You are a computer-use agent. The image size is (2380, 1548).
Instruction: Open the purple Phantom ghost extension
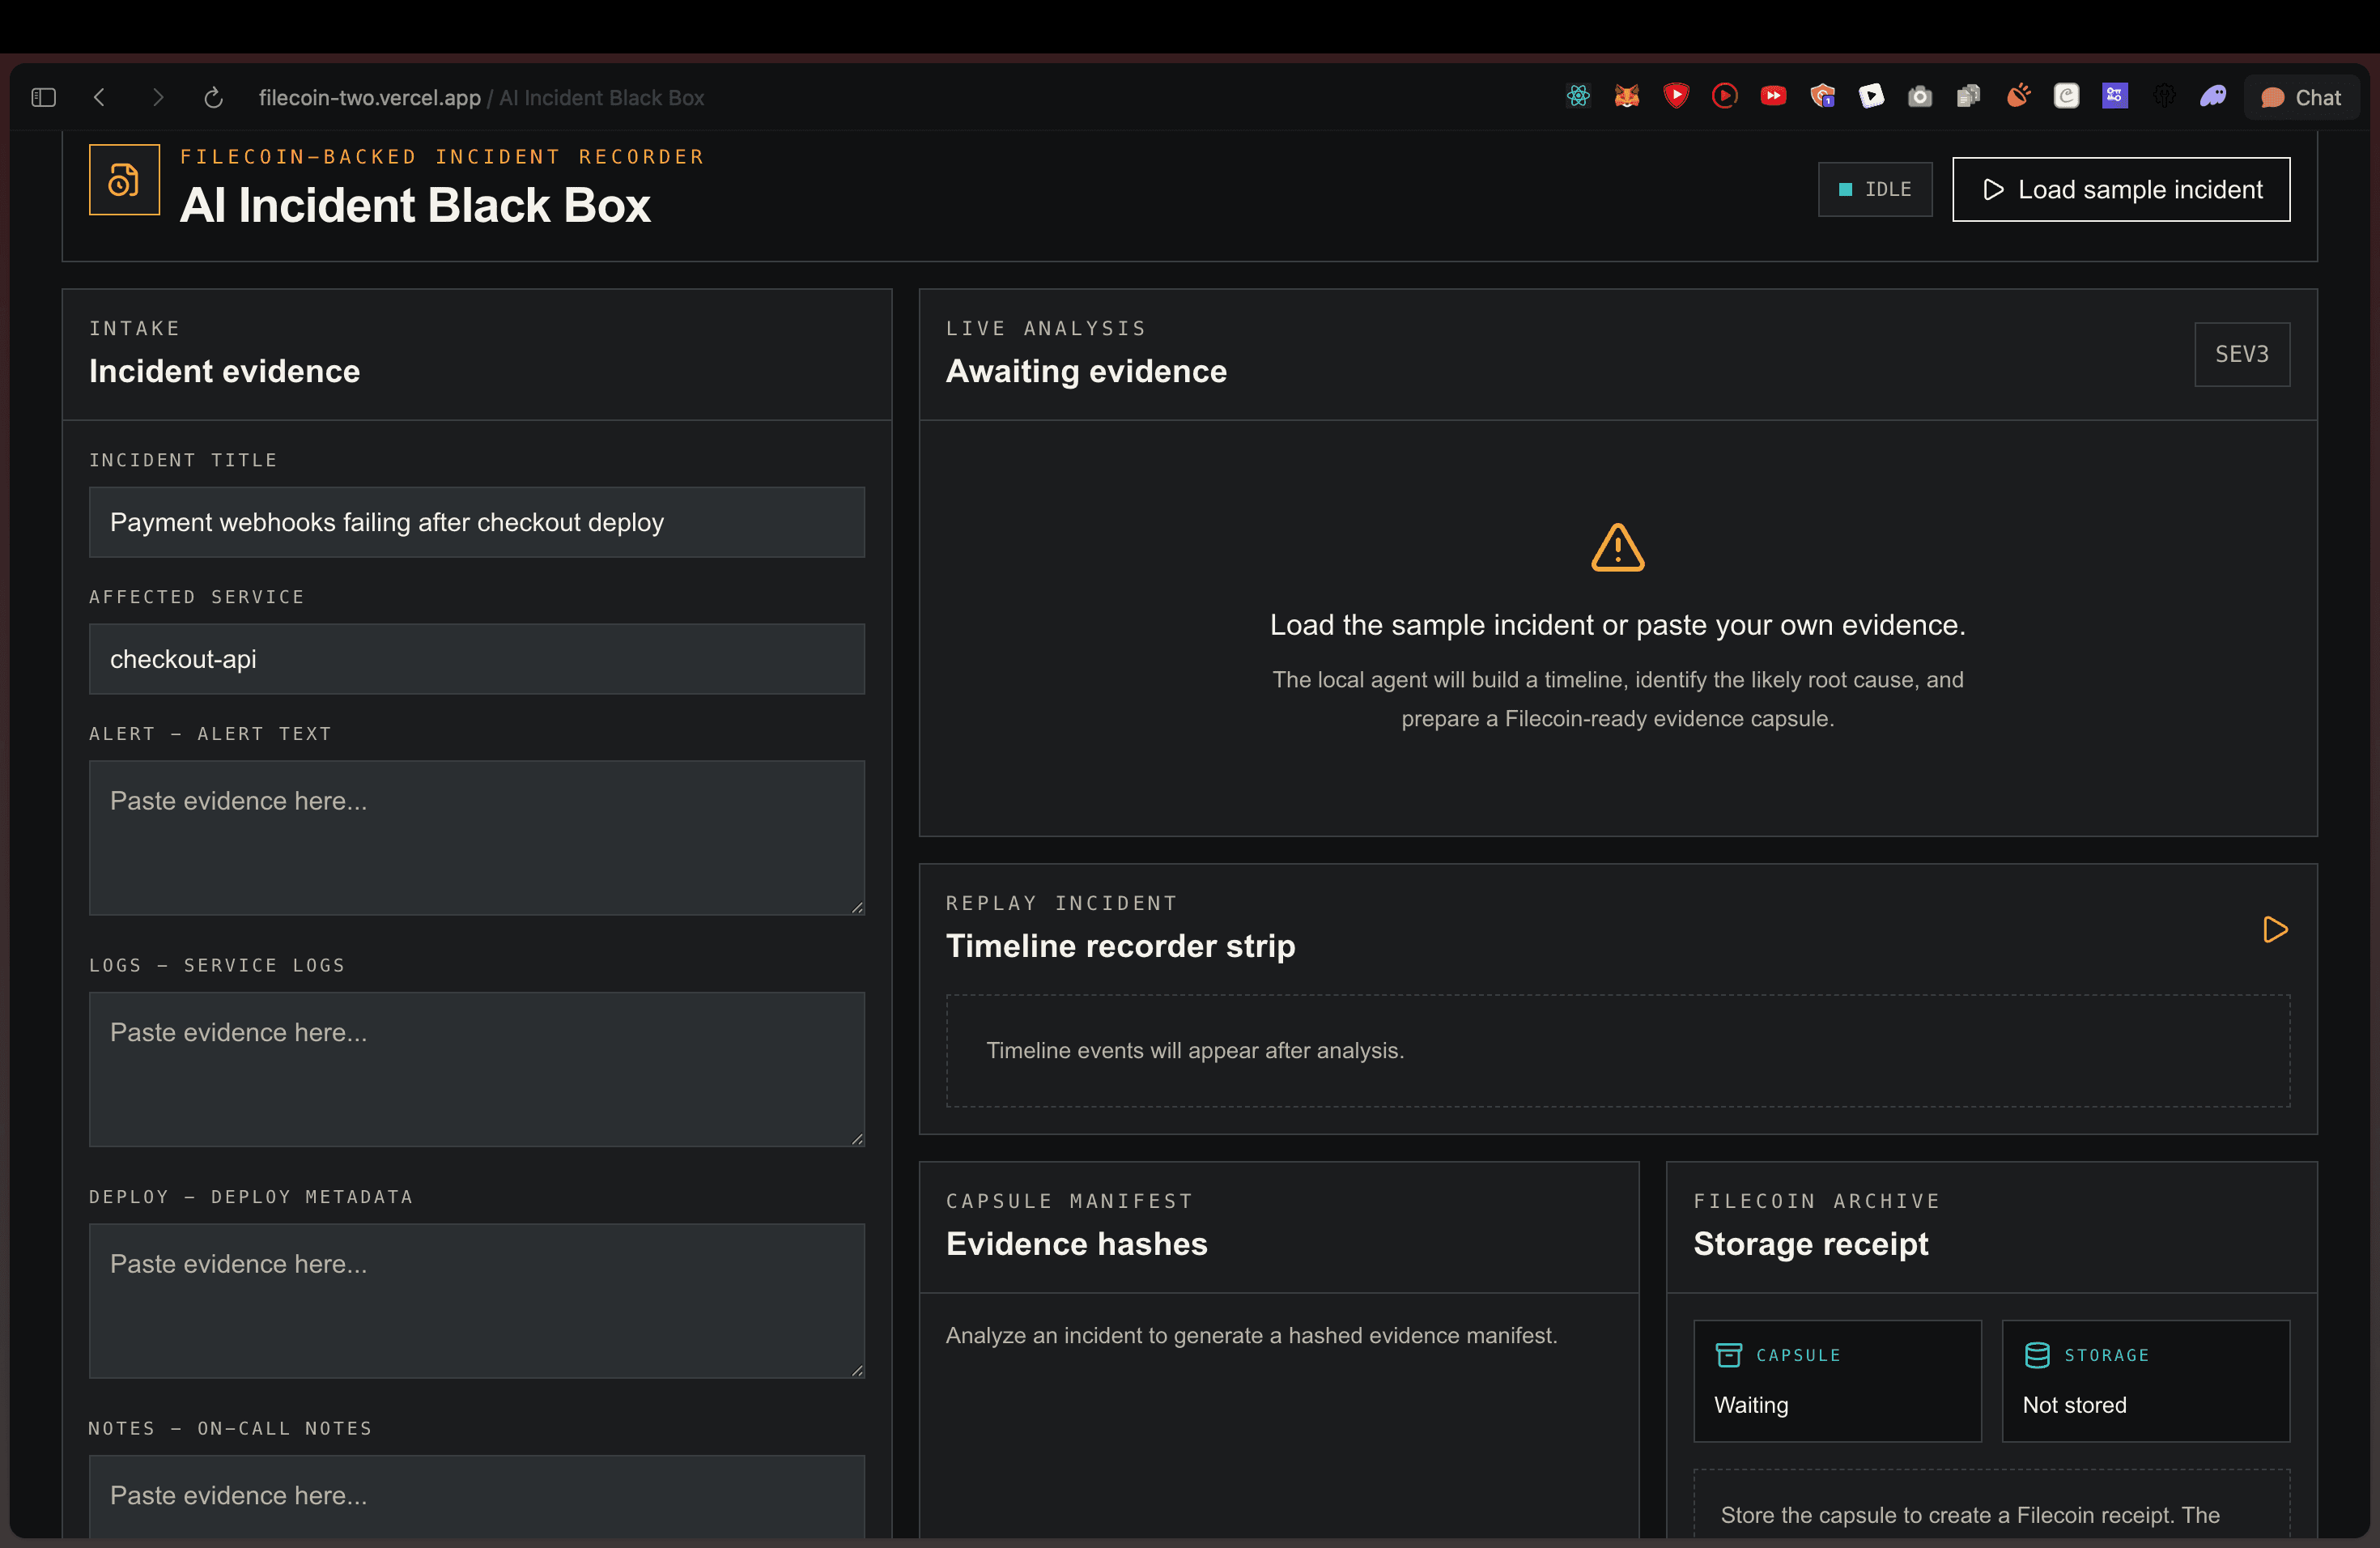point(2213,96)
